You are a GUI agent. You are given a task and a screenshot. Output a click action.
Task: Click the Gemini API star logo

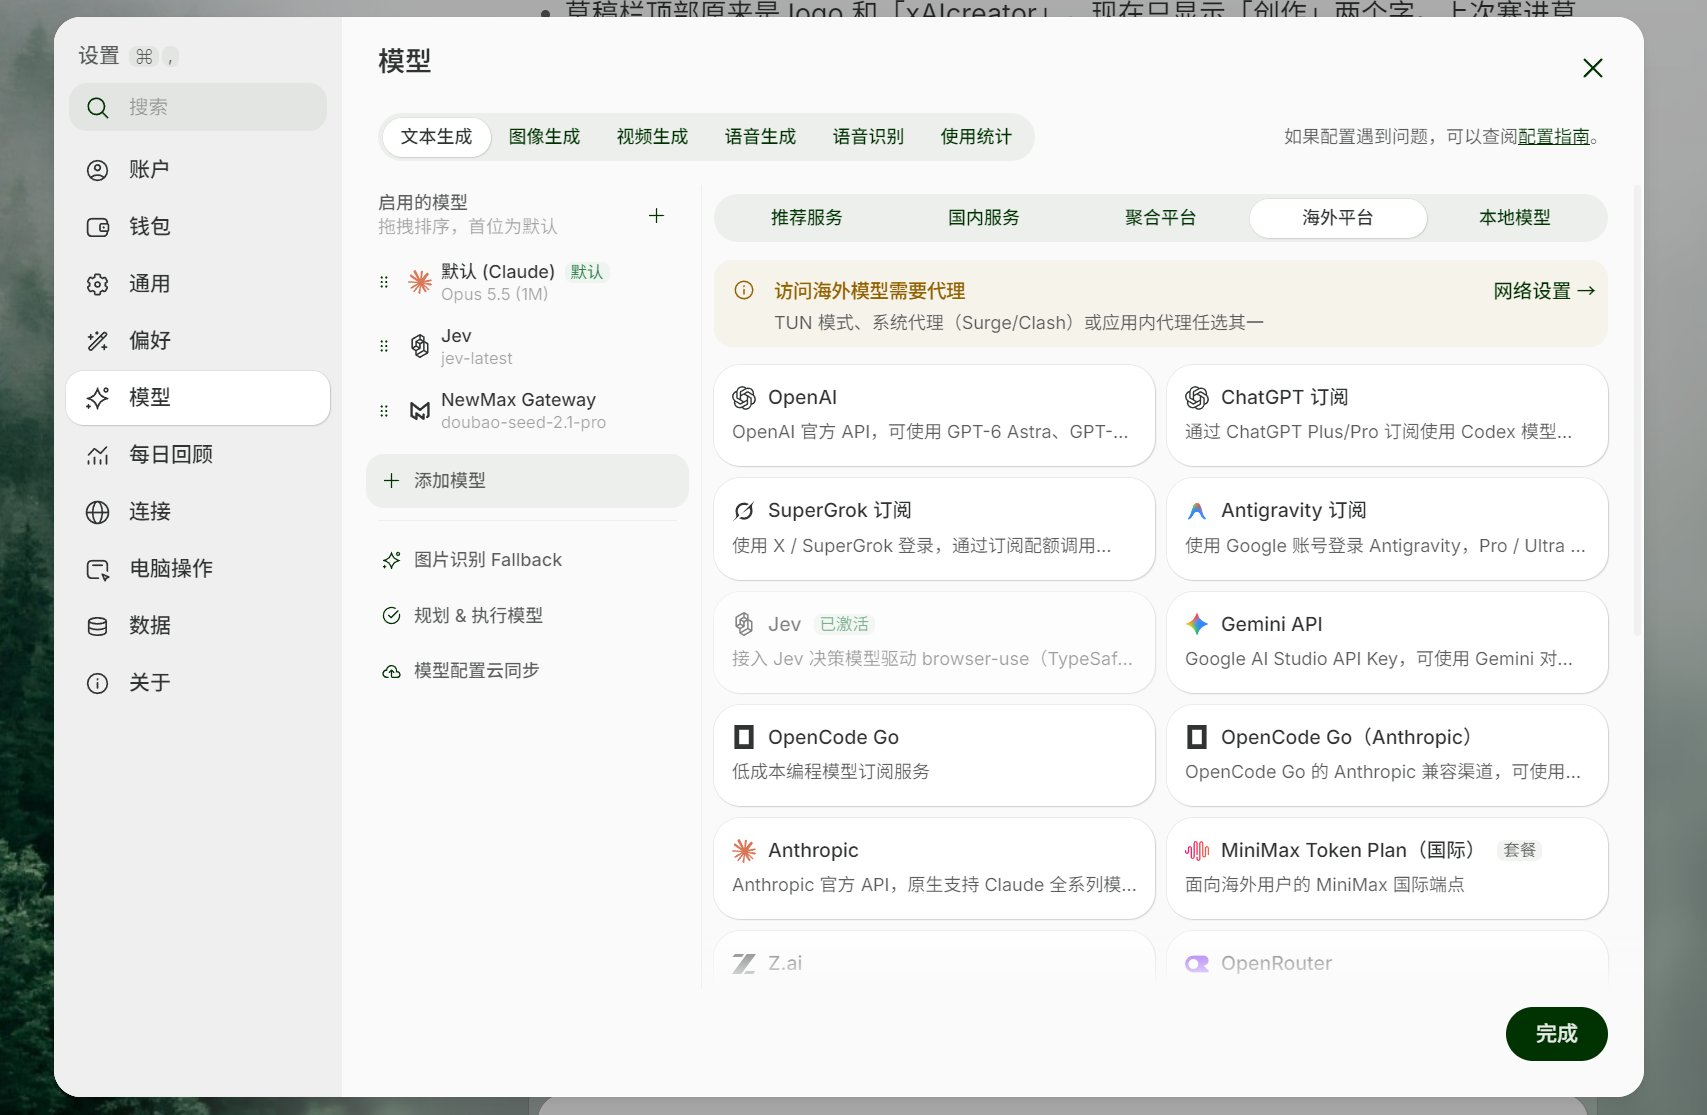1197,624
